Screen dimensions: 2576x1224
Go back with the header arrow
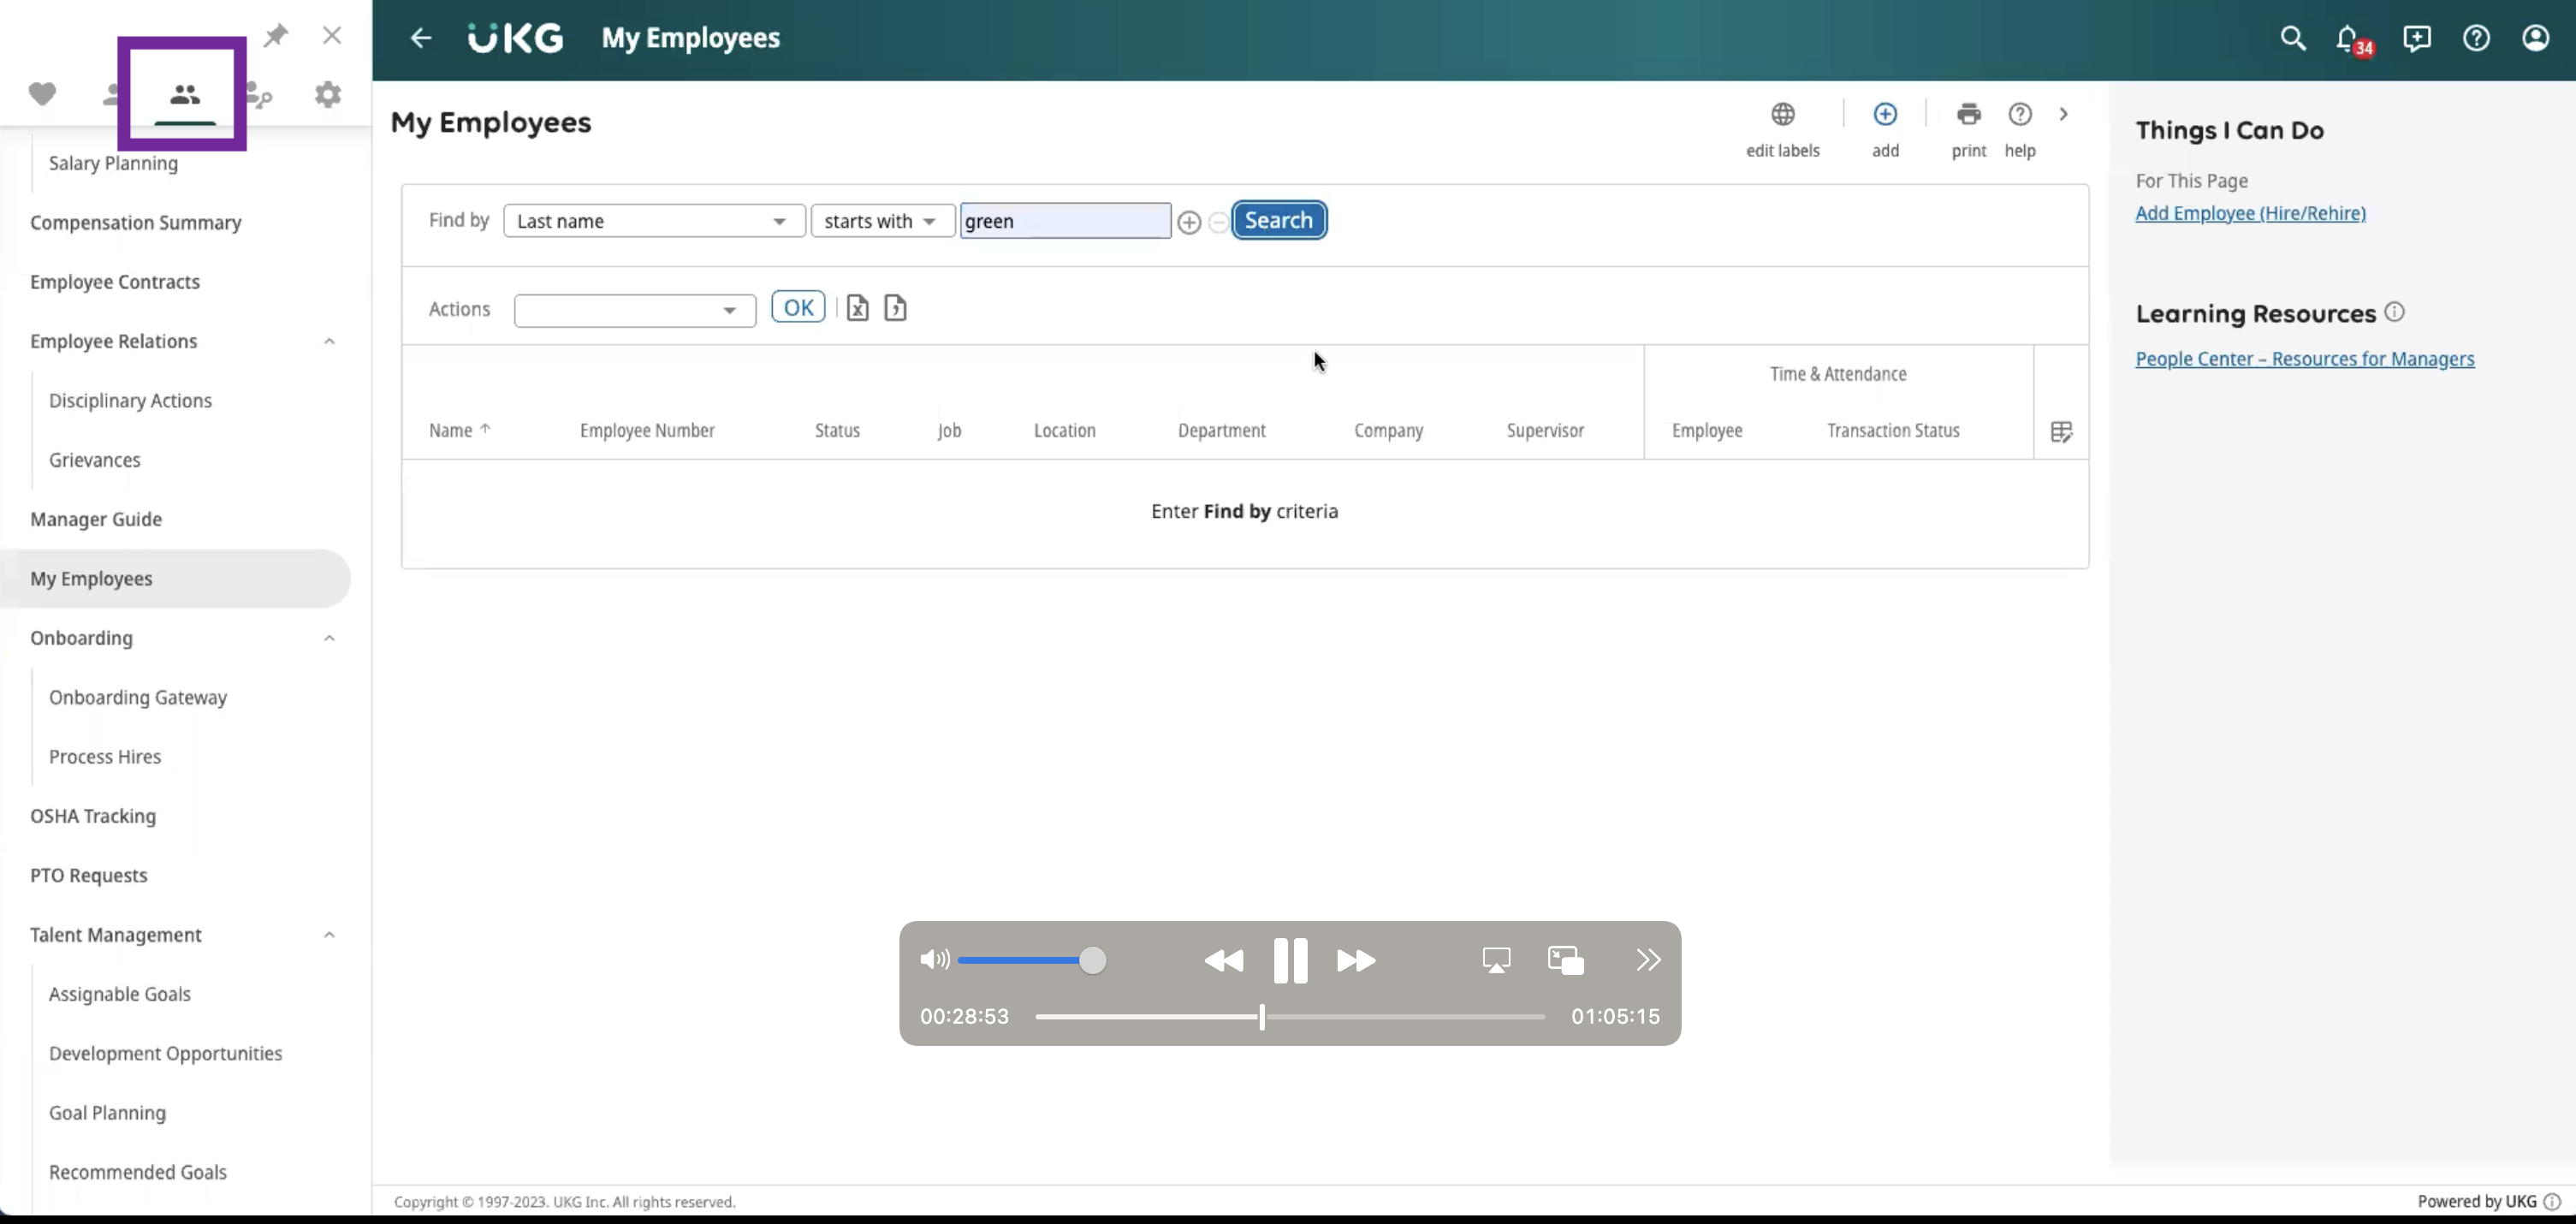(x=421, y=38)
